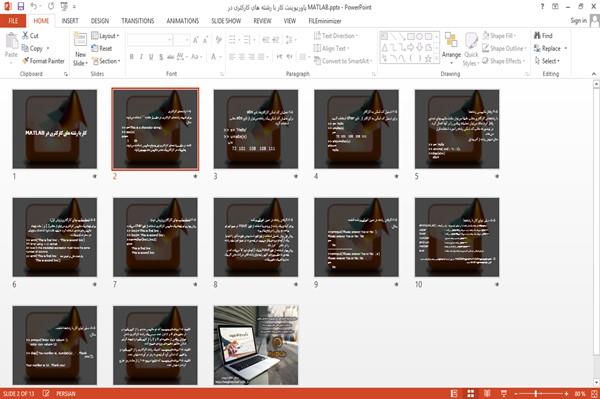Open the Font size combo box
Screen dimensions: 600x399
[x=181, y=40]
